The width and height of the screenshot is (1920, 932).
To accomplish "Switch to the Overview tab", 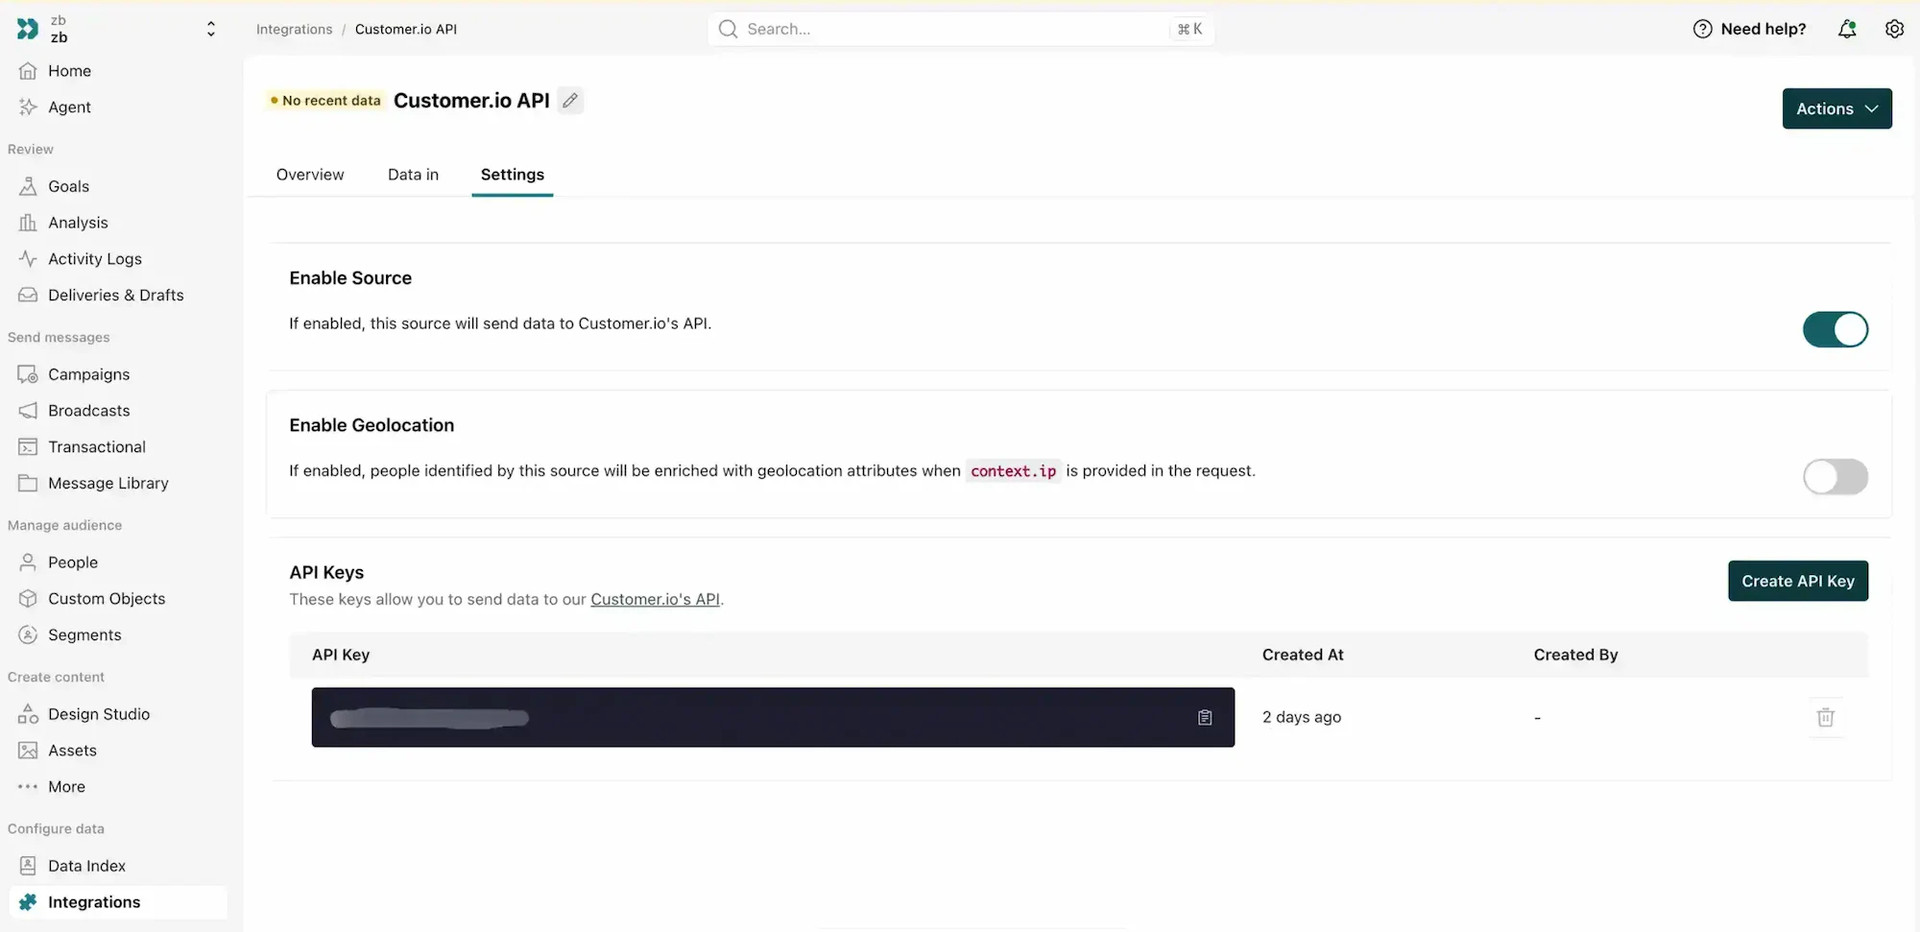I will 310,174.
